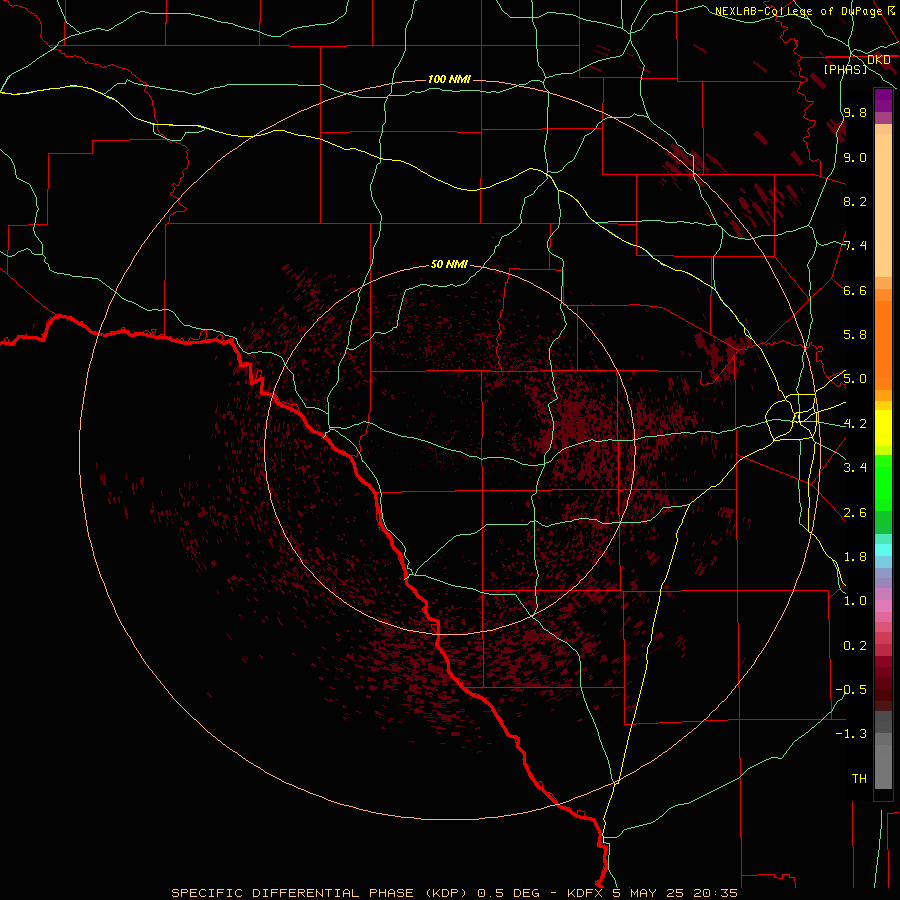Click the 7.4 legend value
Screen dimensions: 900x900
pyautogui.click(x=855, y=246)
